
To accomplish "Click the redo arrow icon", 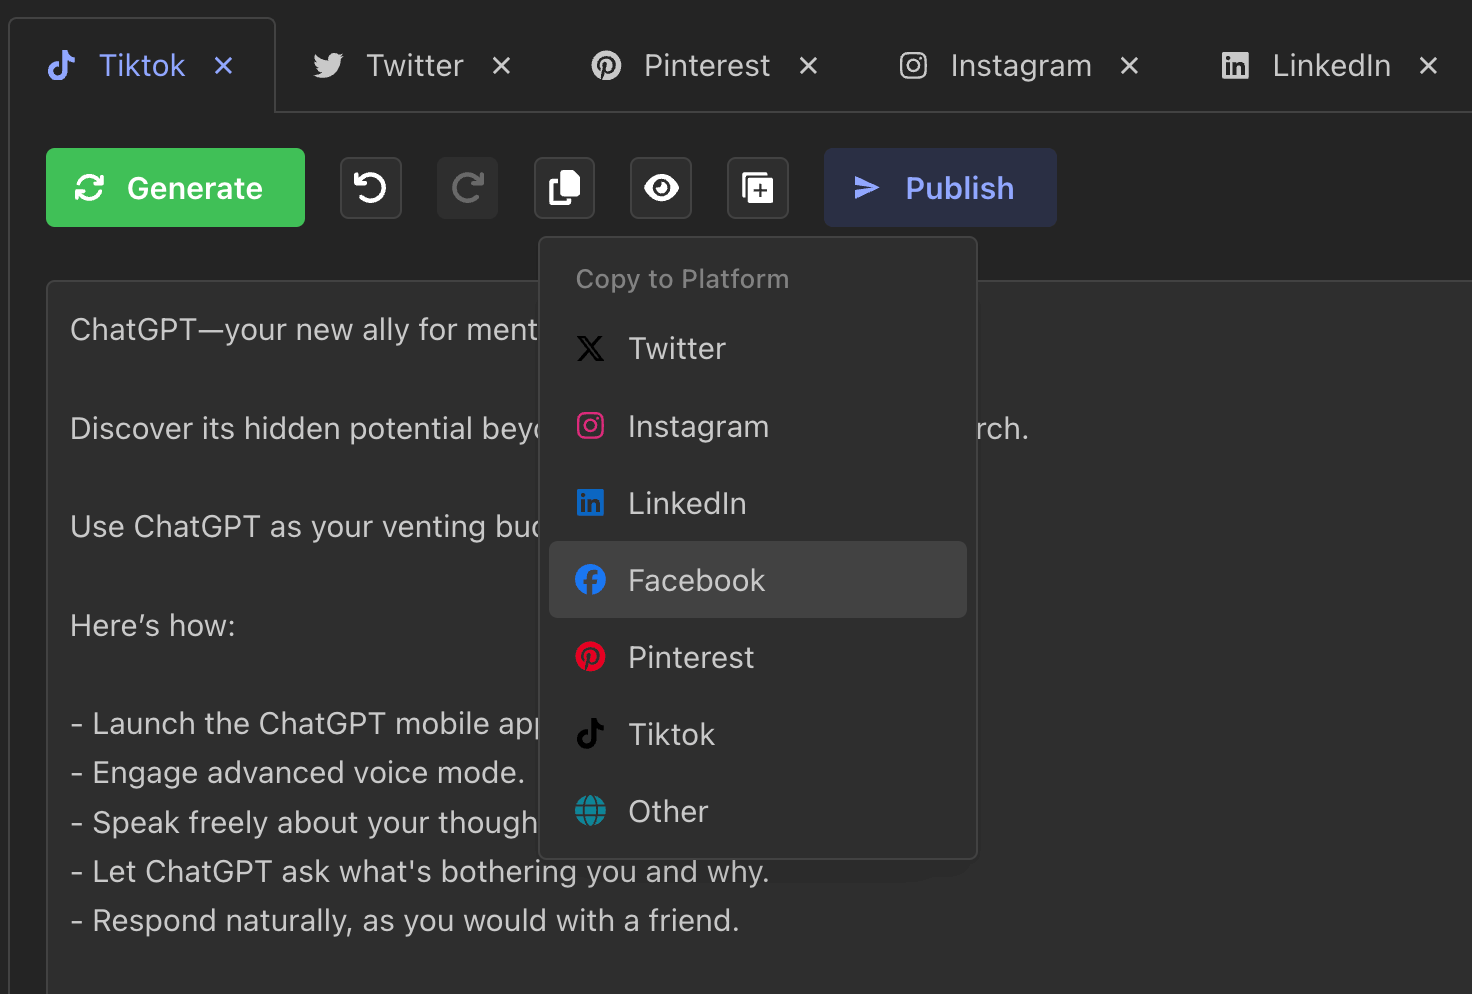I will [x=467, y=188].
